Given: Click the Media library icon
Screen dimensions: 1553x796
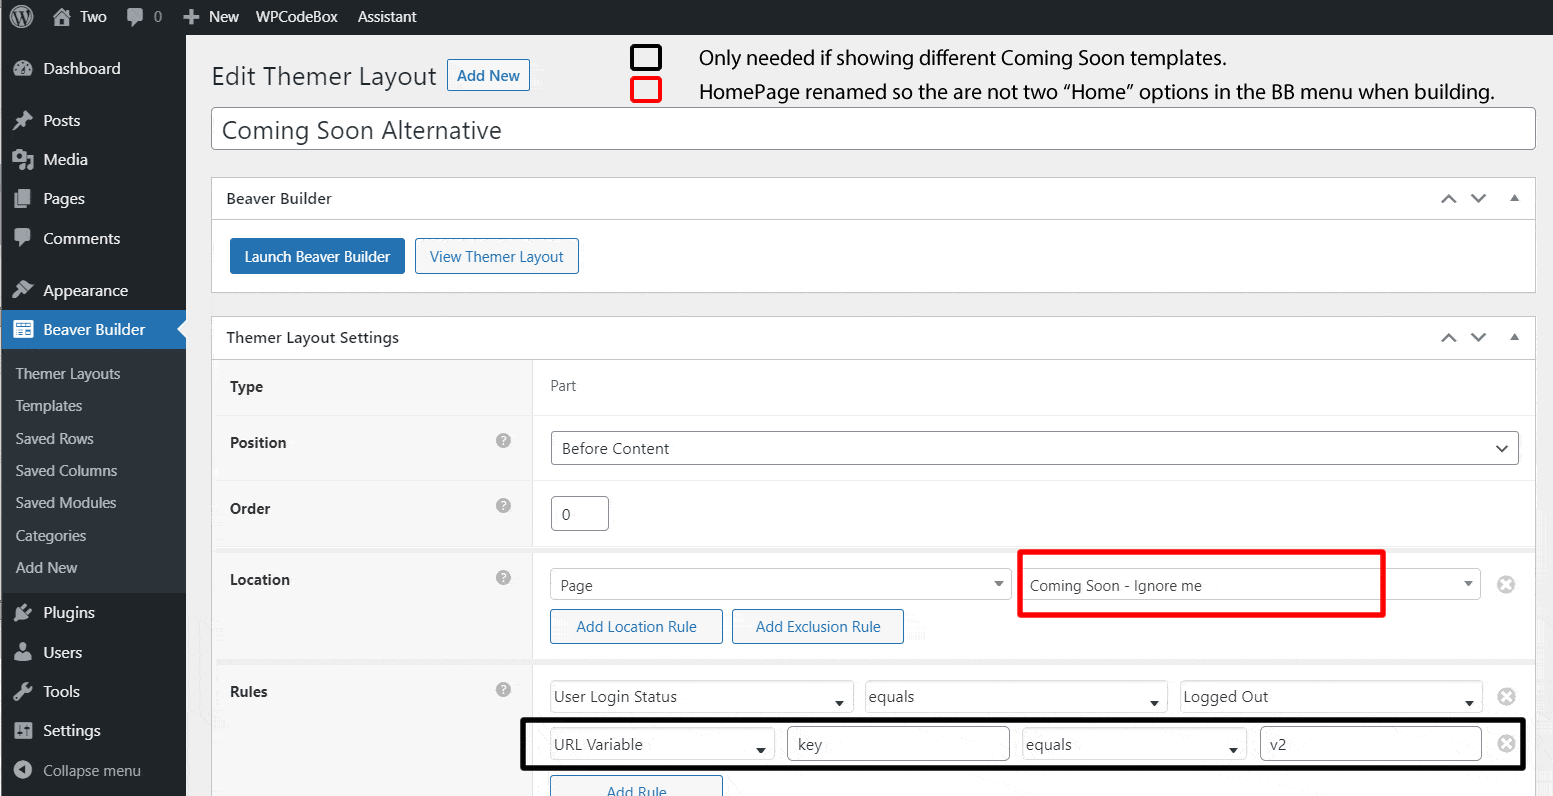Looking at the screenshot, I should [x=22, y=160].
